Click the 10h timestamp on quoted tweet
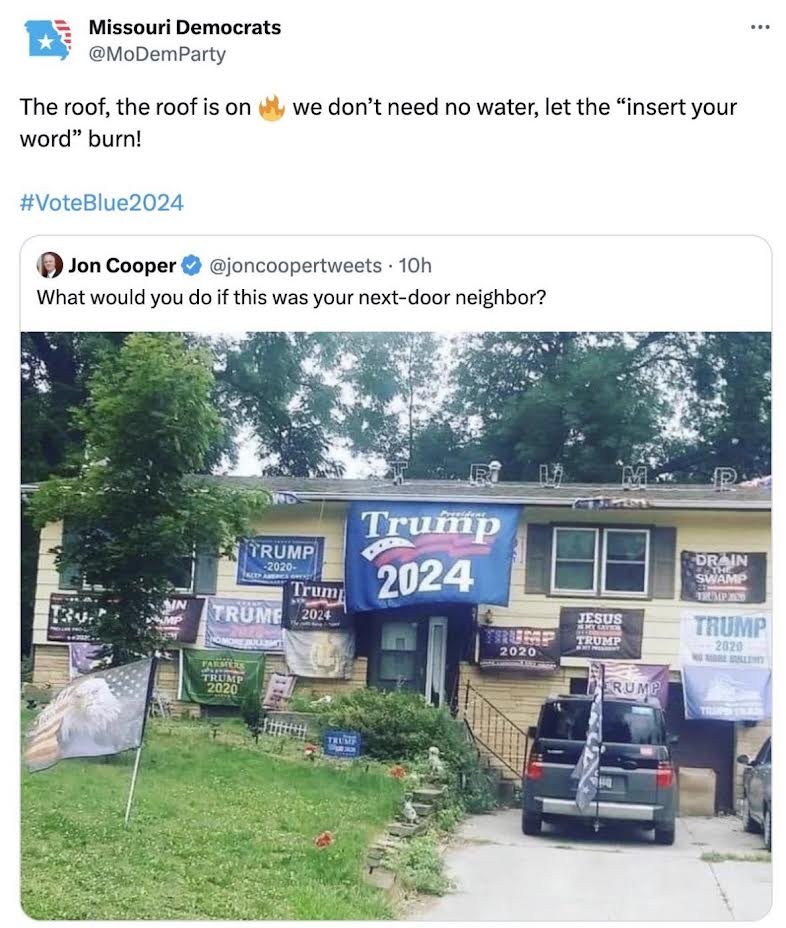 pos(415,266)
